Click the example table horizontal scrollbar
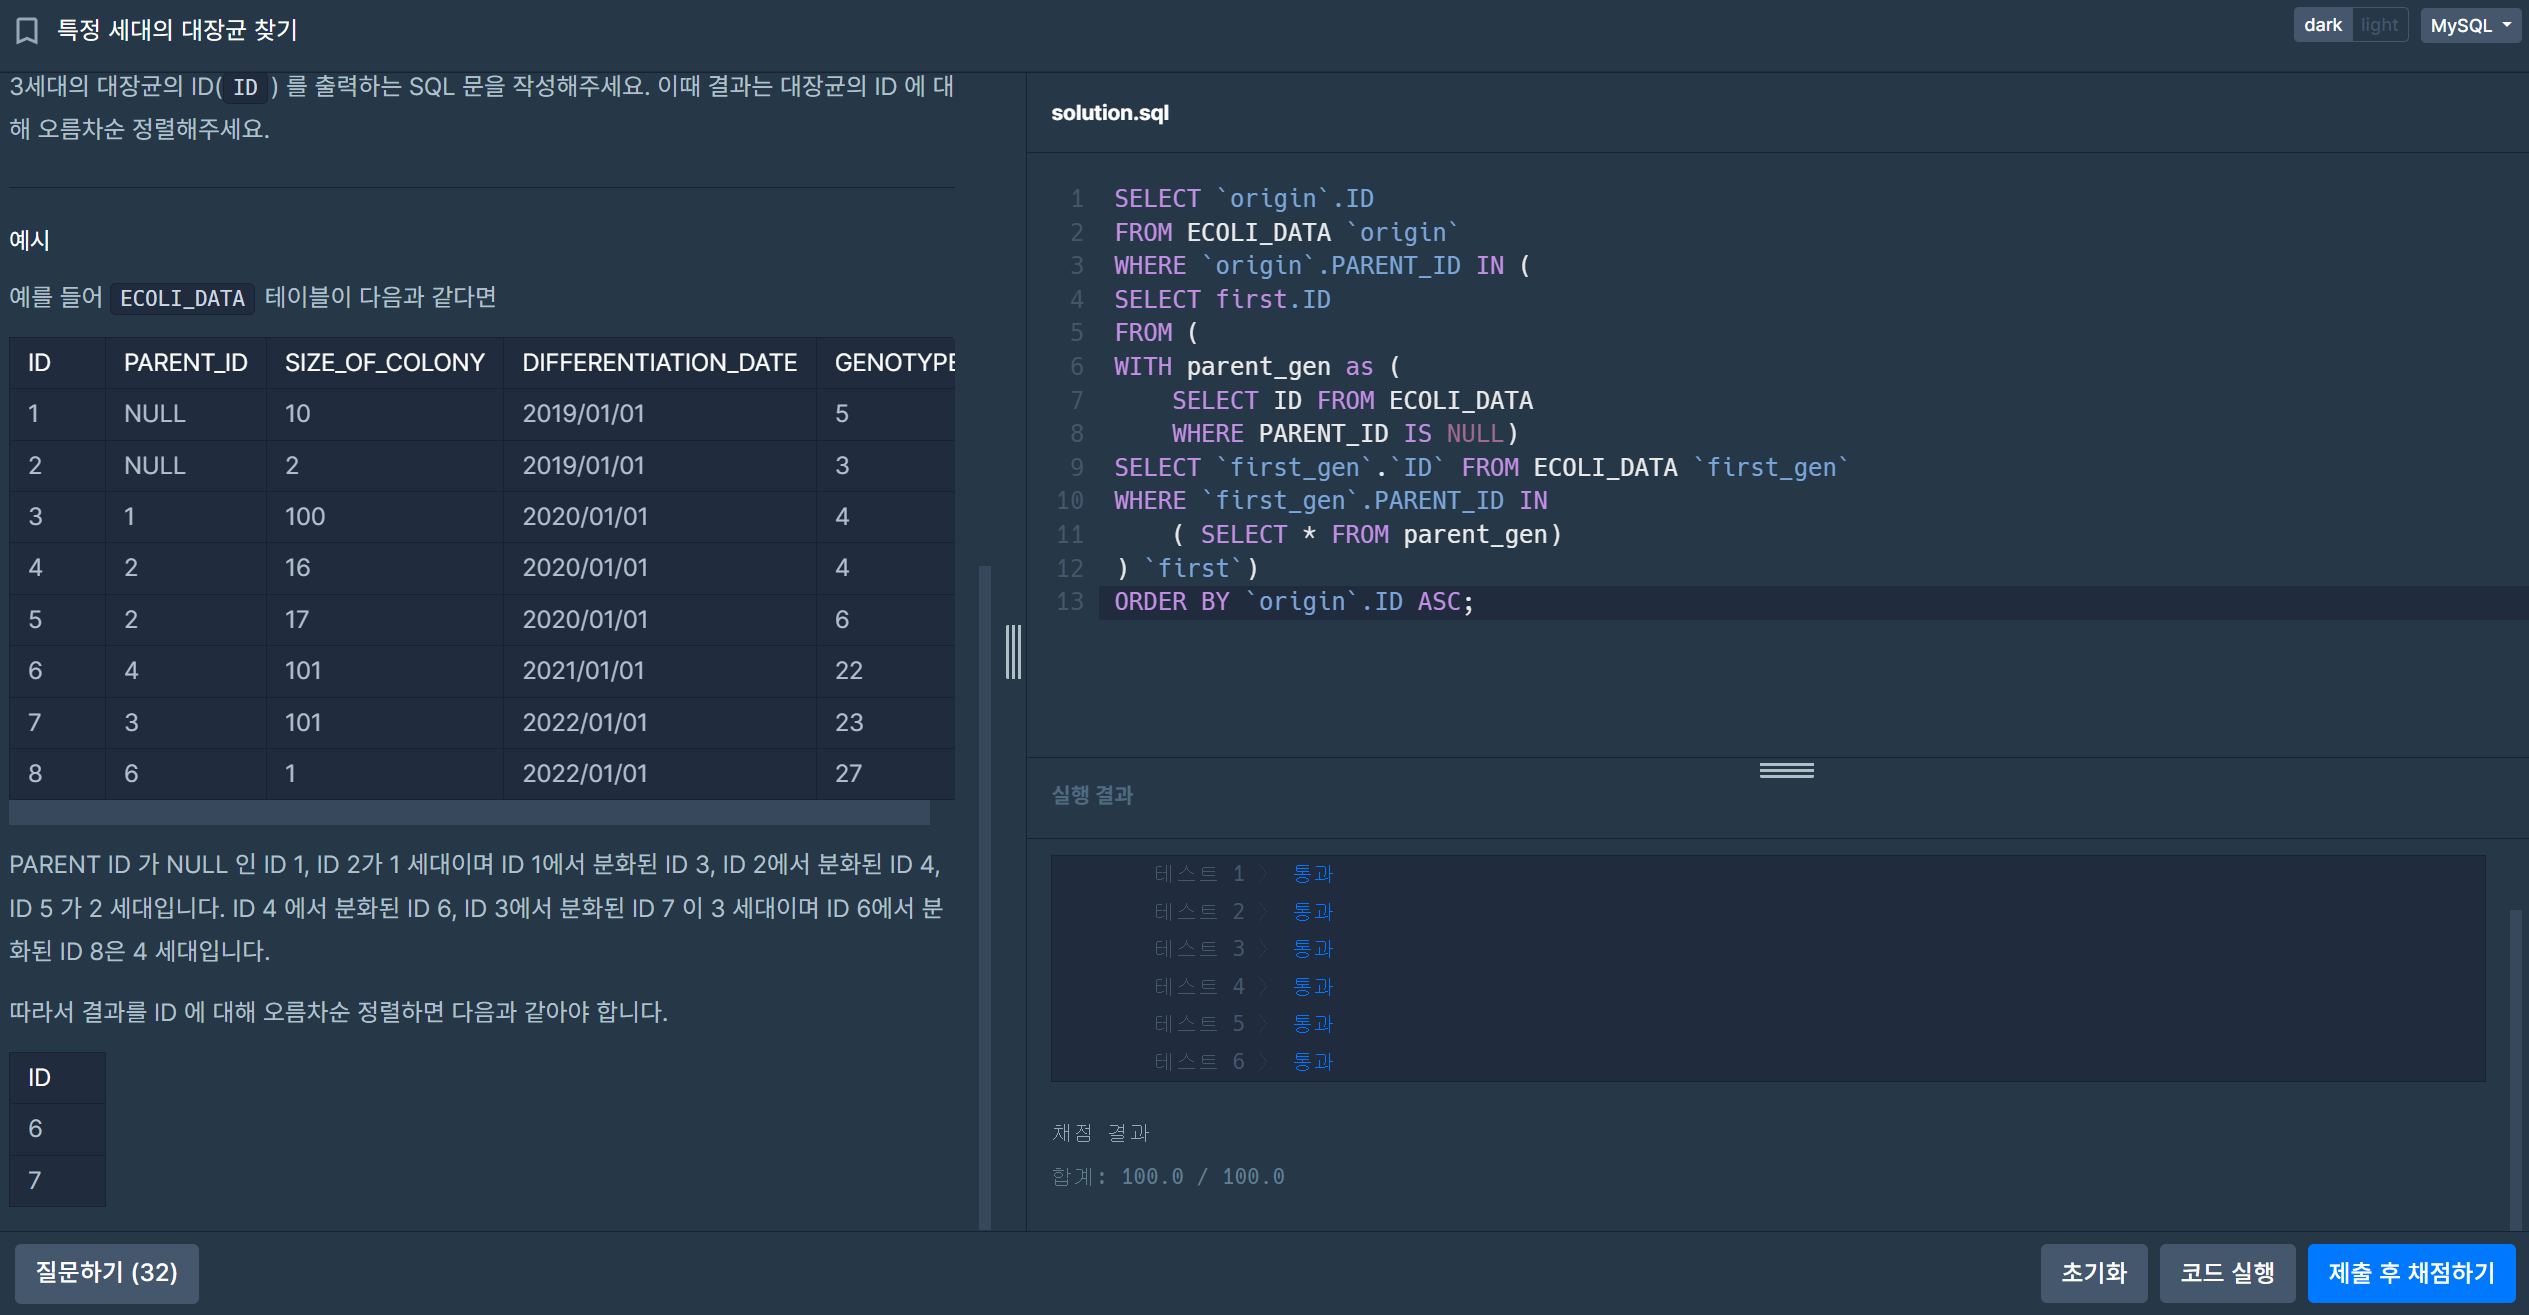2529x1315 pixels. point(470,812)
